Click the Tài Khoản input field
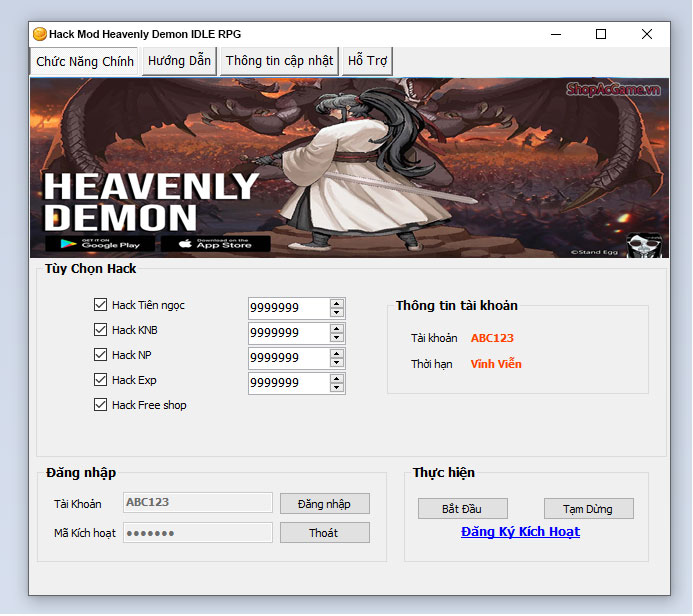Image resolution: width=693 pixels, height=616 pixels. coord(198,502)
